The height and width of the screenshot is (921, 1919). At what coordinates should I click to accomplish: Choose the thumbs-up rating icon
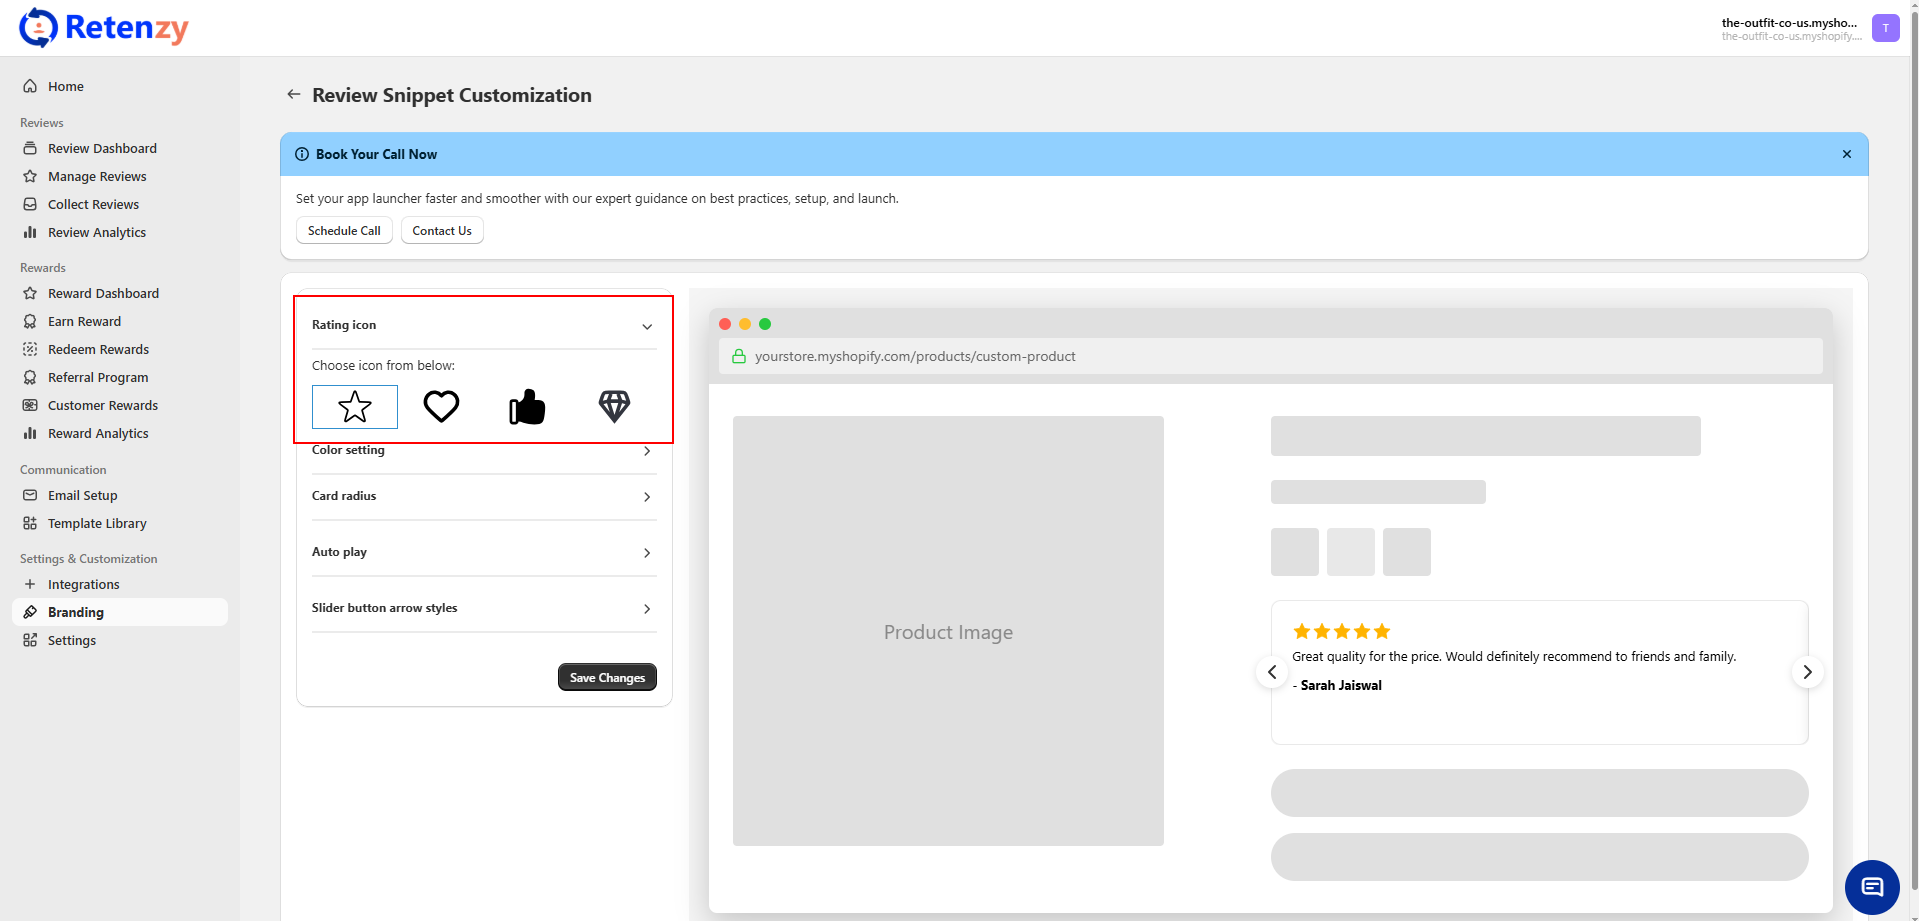click(x=527, y=407)
